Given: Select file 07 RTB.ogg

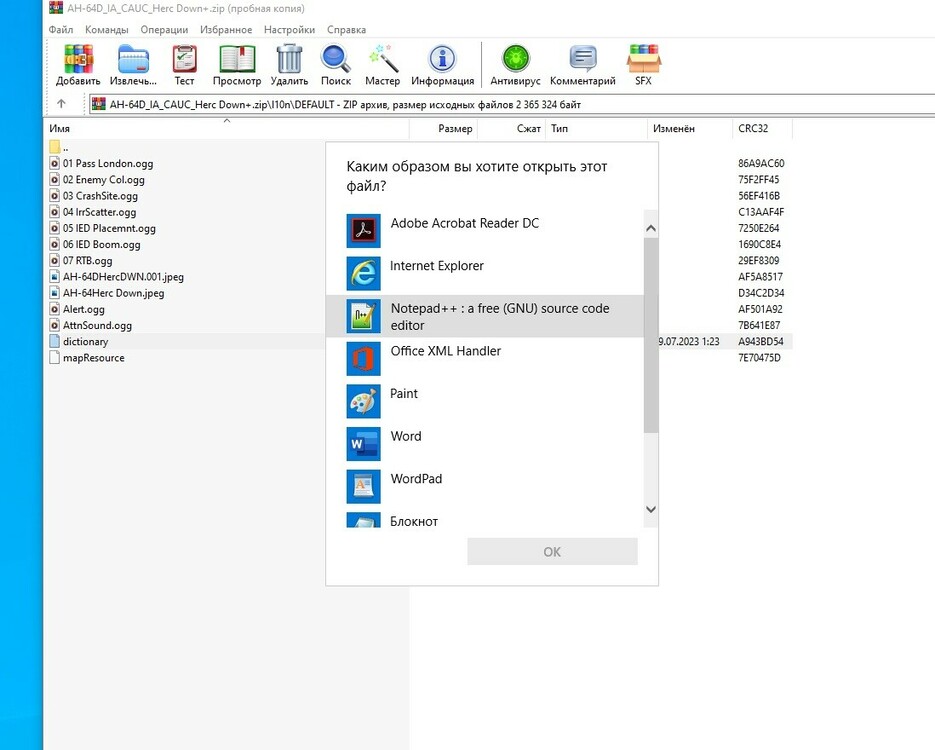Looking at the screenshot, I should [88, 260].
